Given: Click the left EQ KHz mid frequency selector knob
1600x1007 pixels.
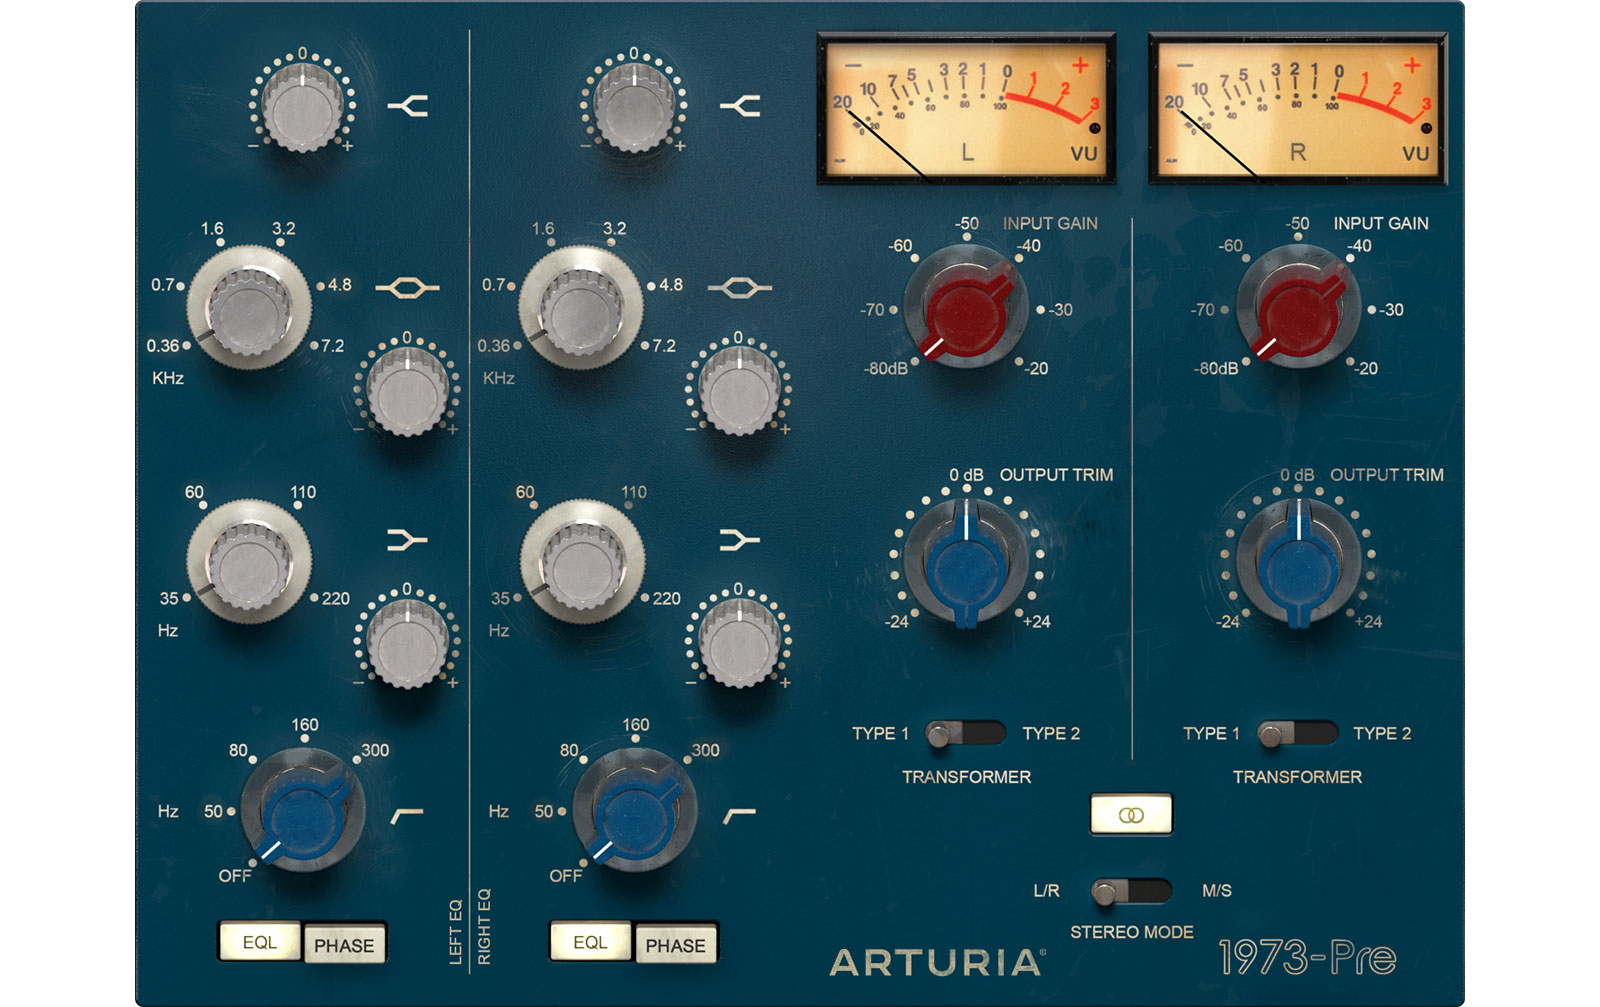Looking at the screenshot, I should click(x=248, y=308).
